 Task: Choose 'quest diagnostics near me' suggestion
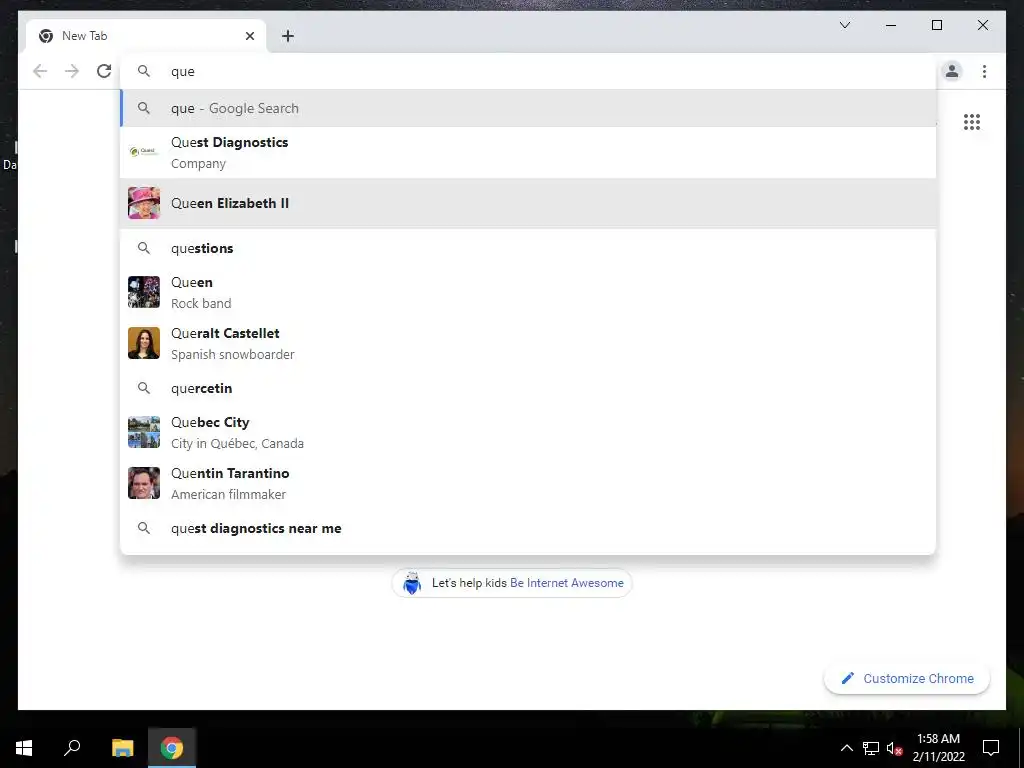pyautogui.click(x=528, y=528)
